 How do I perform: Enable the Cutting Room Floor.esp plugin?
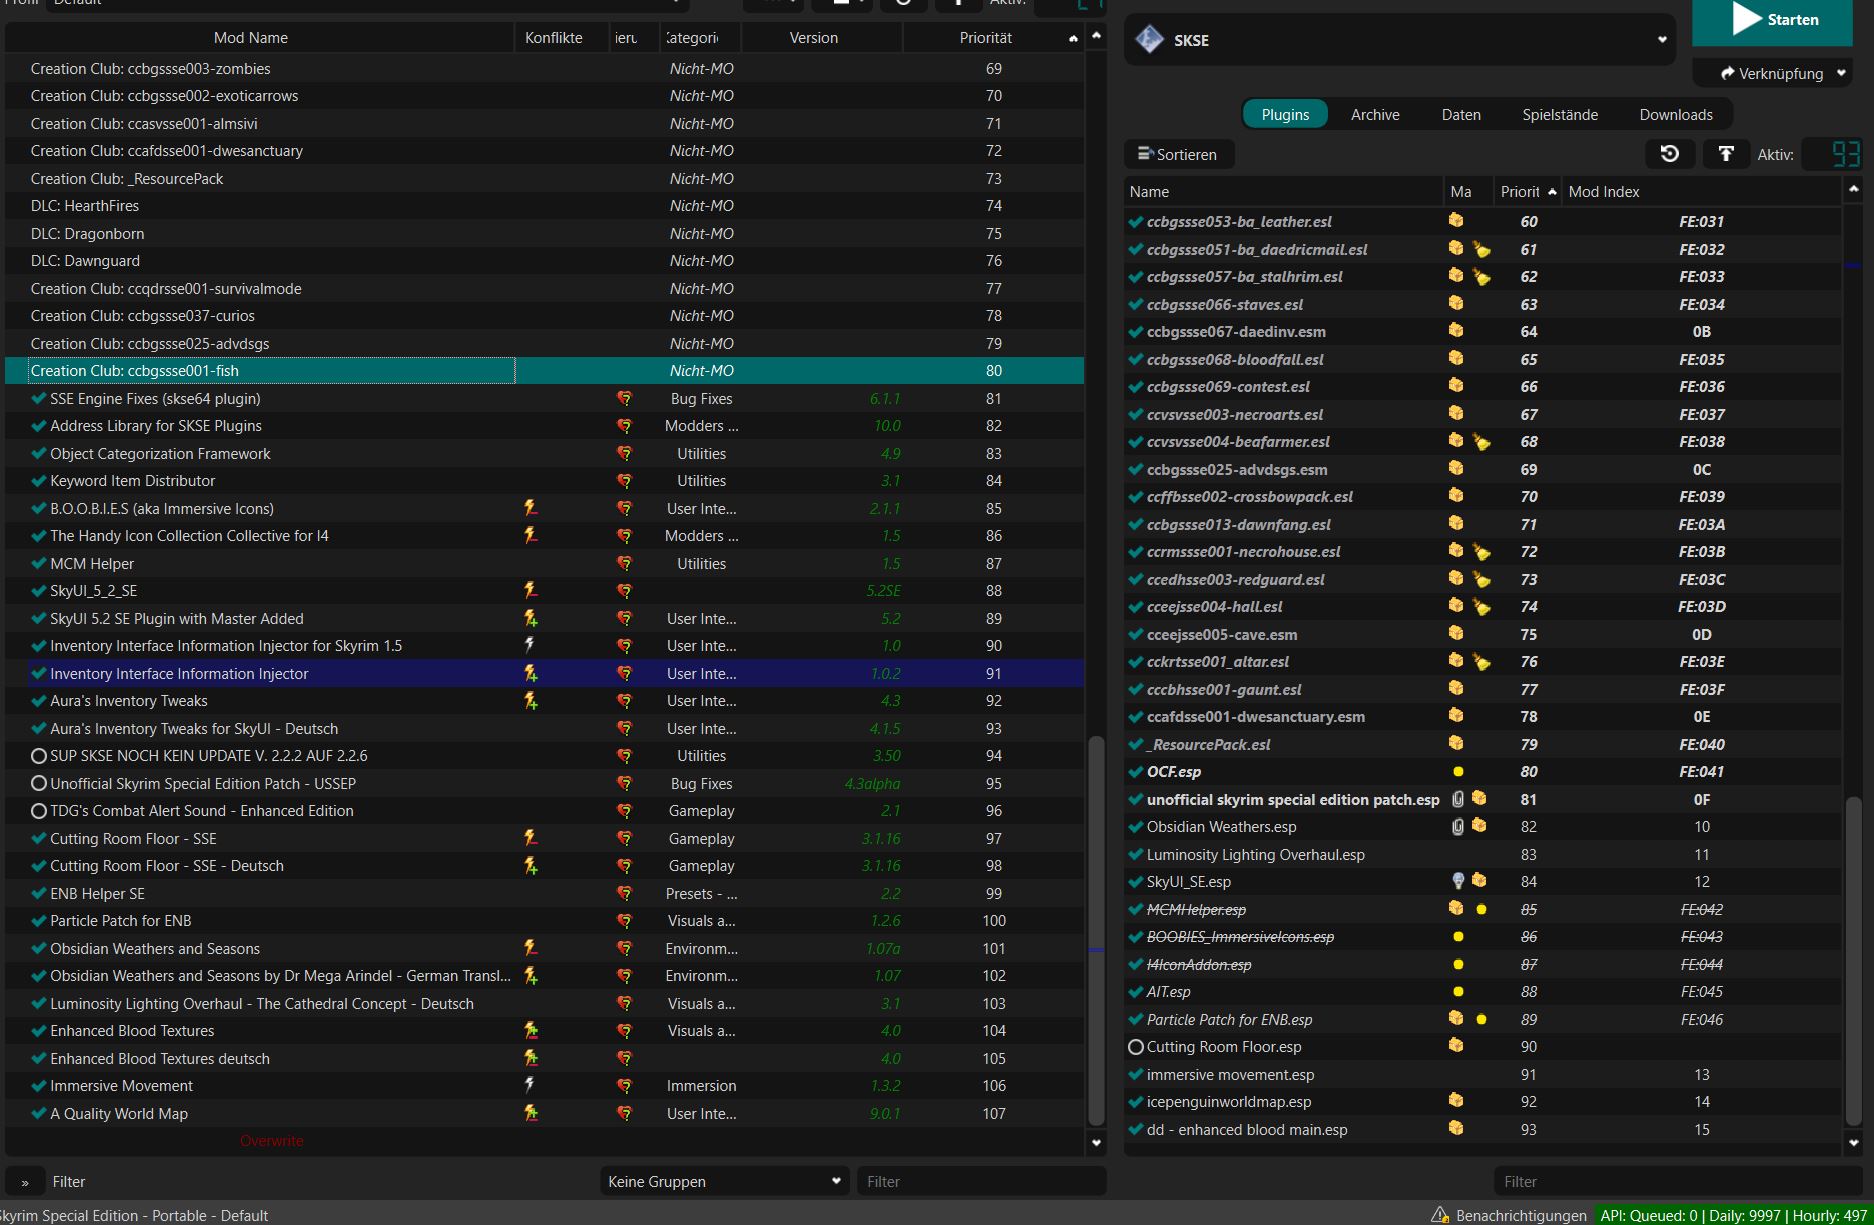pyautogui.click(x=1135, y=1047)
